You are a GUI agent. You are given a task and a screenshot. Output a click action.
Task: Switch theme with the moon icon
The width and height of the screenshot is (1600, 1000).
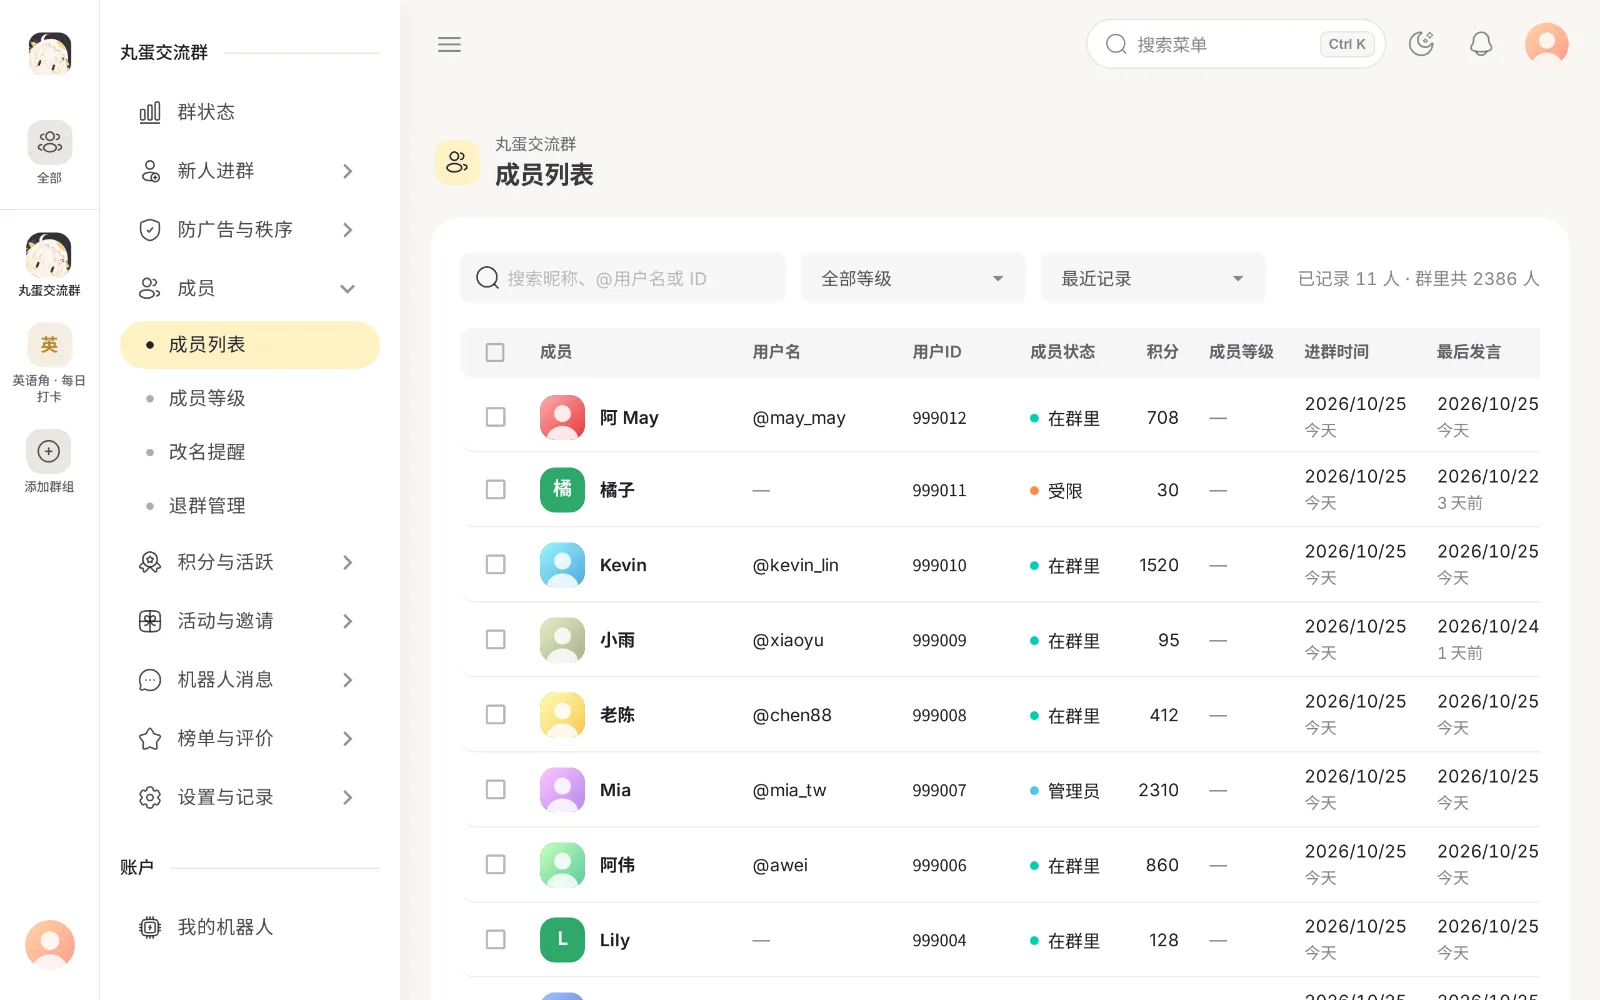coord(1421,44)
